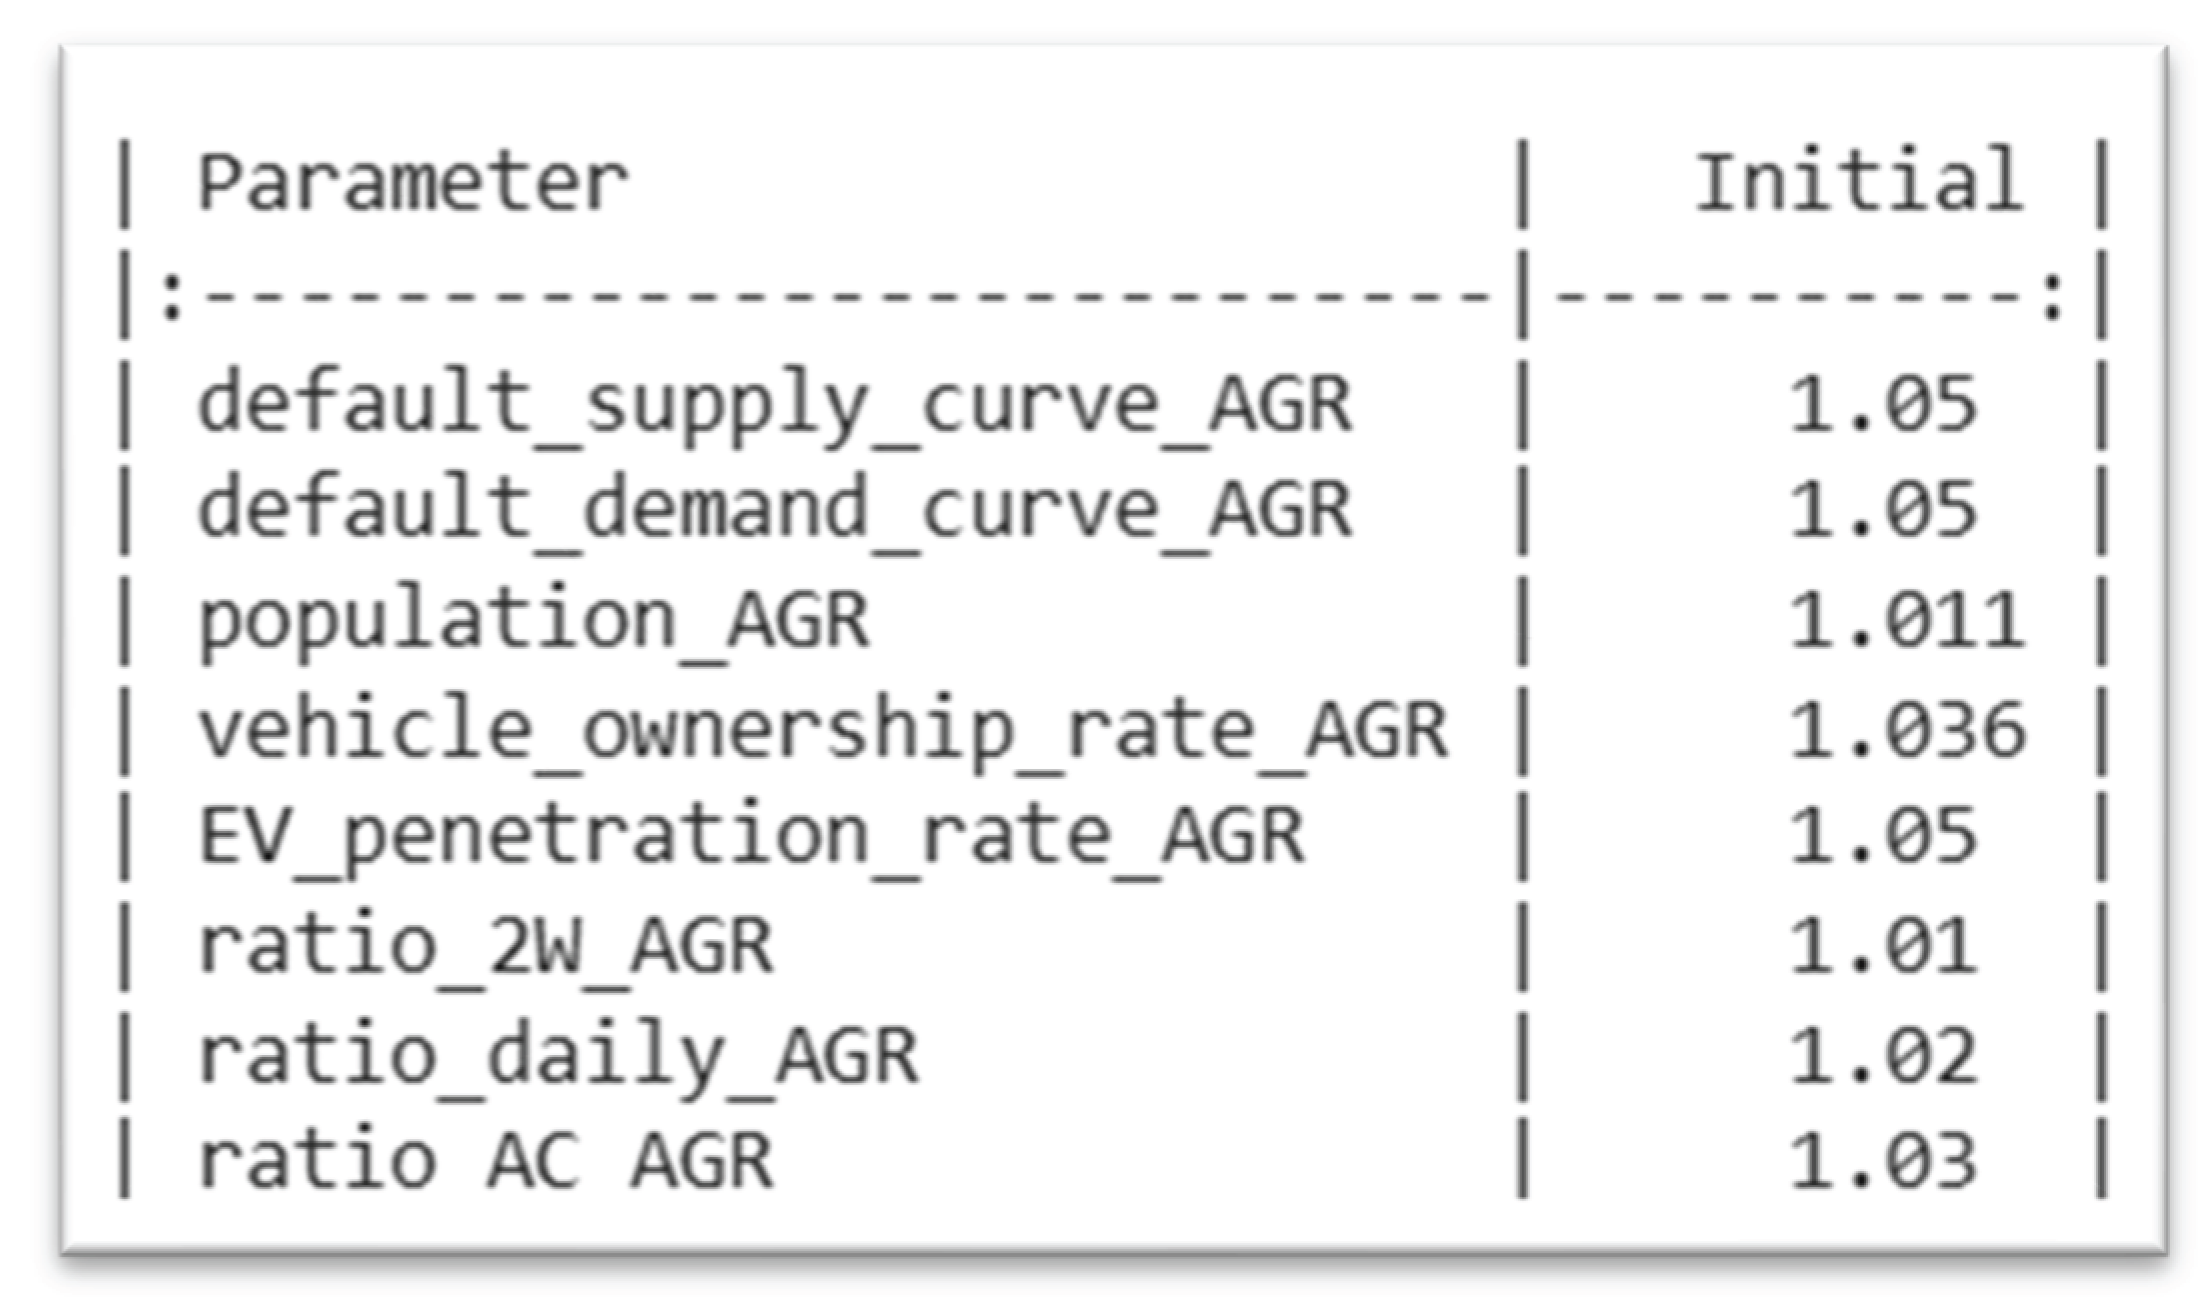The image size is (2212, 1301).
Task: Select the ratio_2W_AGR parameter name
Action: coord(486,946)
